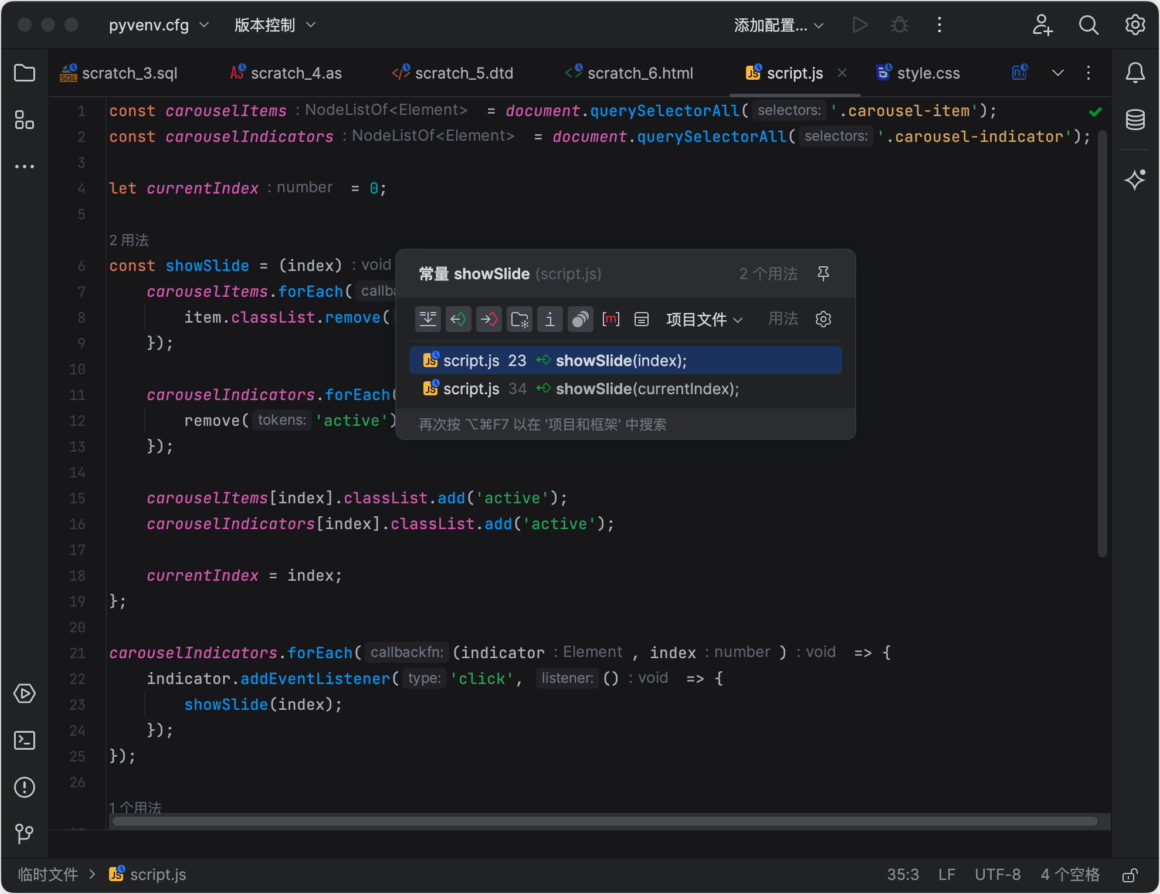Screen dimensions: 1160x894
Task: Open the Terminal tool window
Action: click(24, 740)
